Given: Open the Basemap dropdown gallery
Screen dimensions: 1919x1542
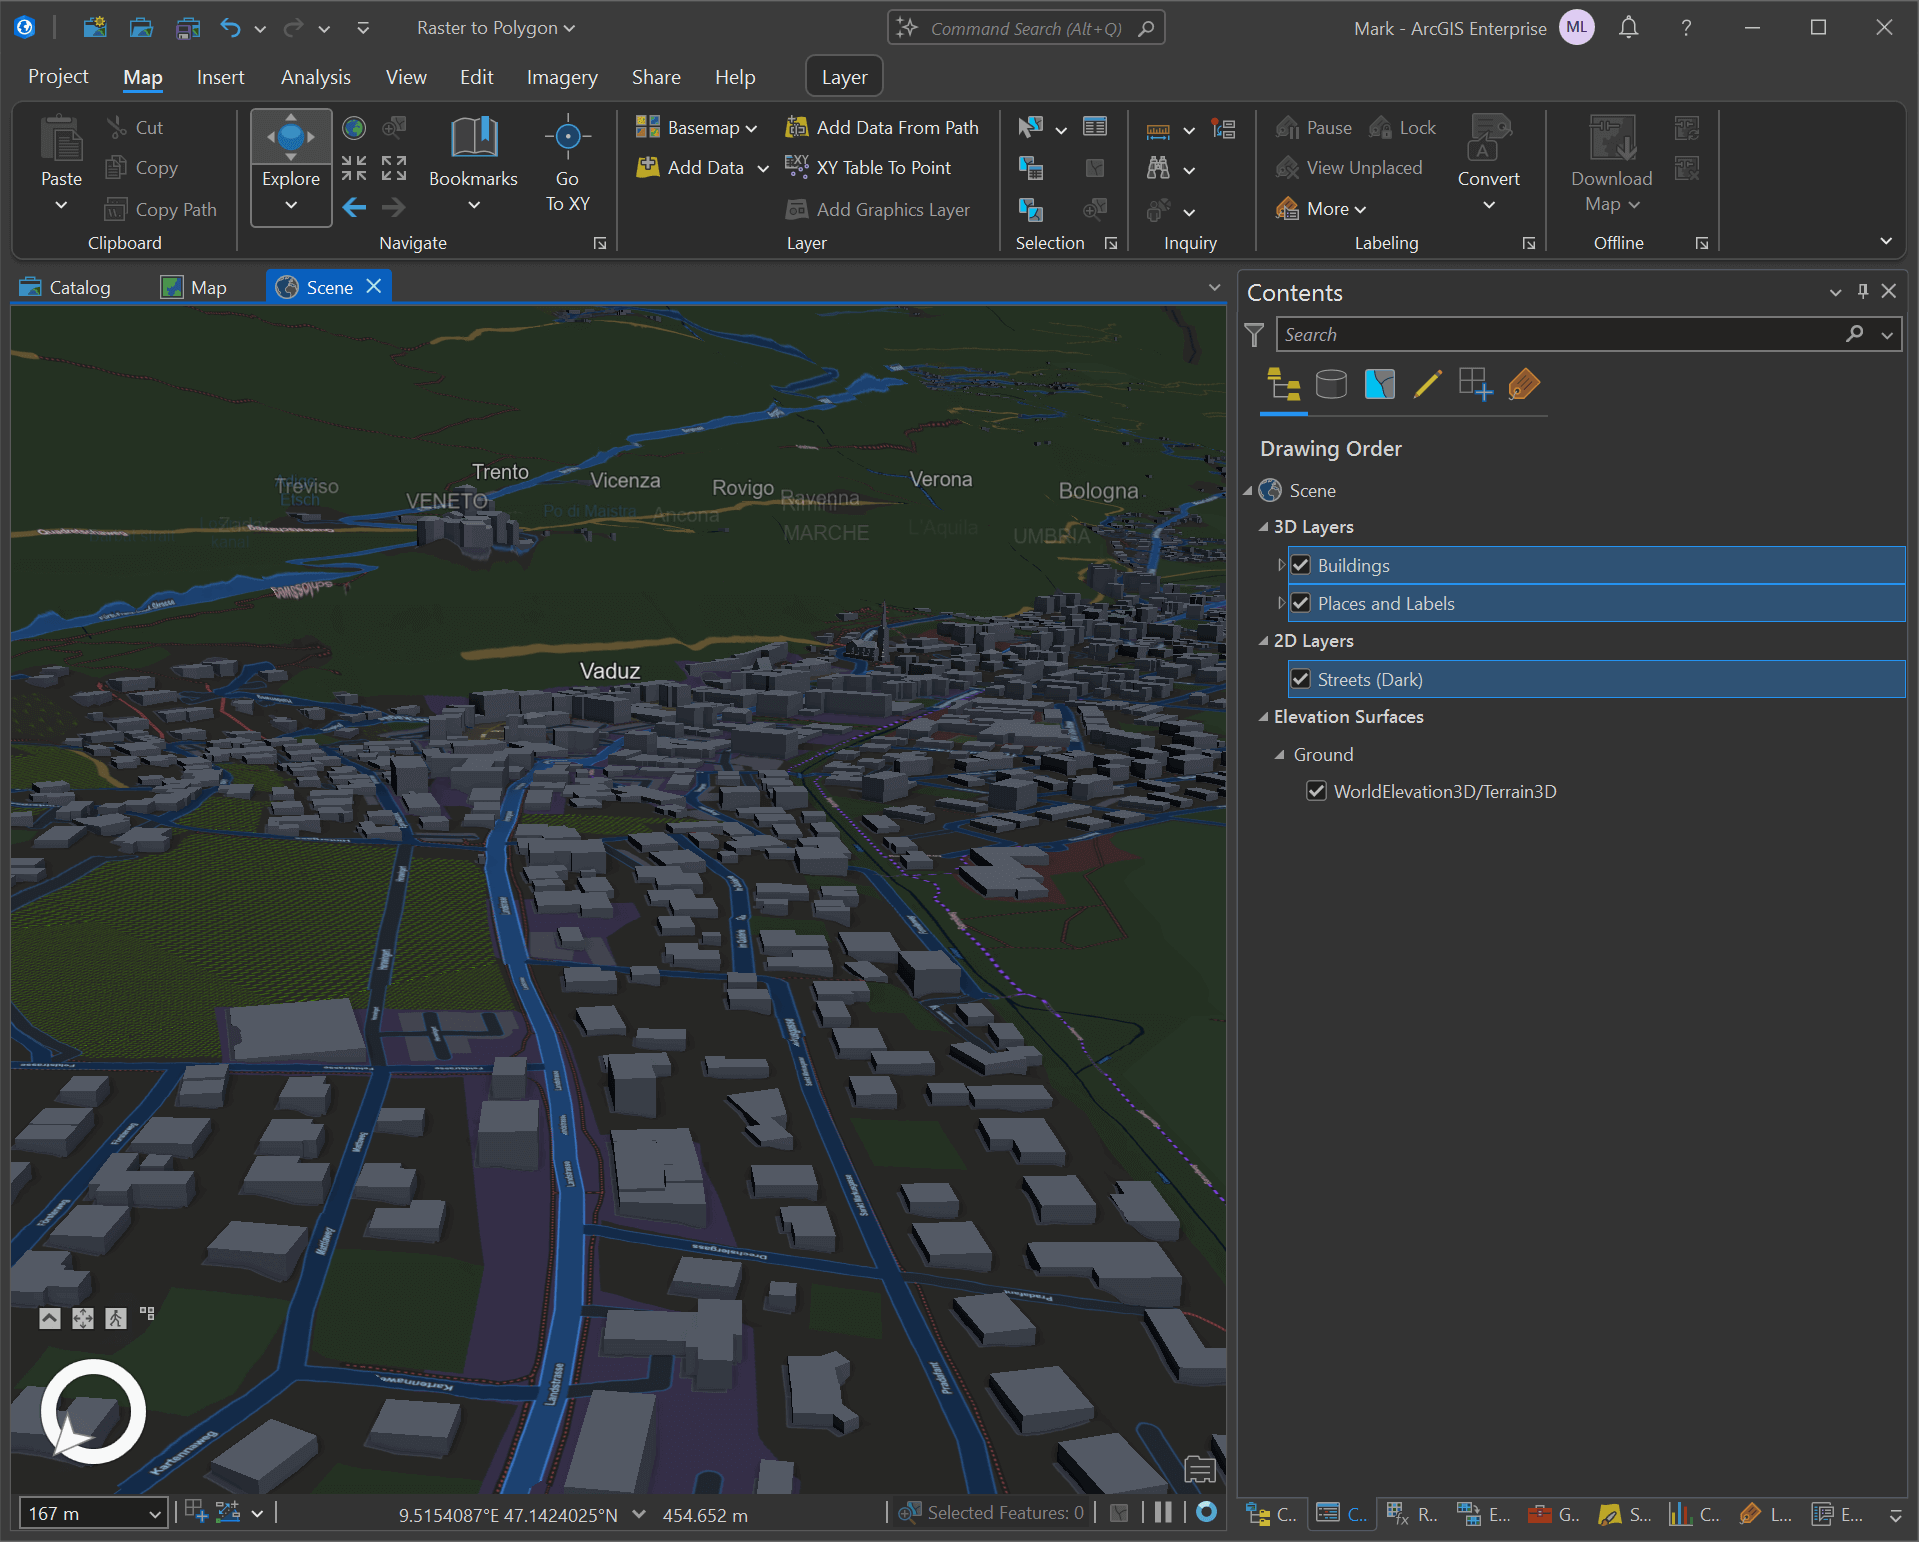Looking at the screenshot, I should pyautogui.click(x=697, y=128).
